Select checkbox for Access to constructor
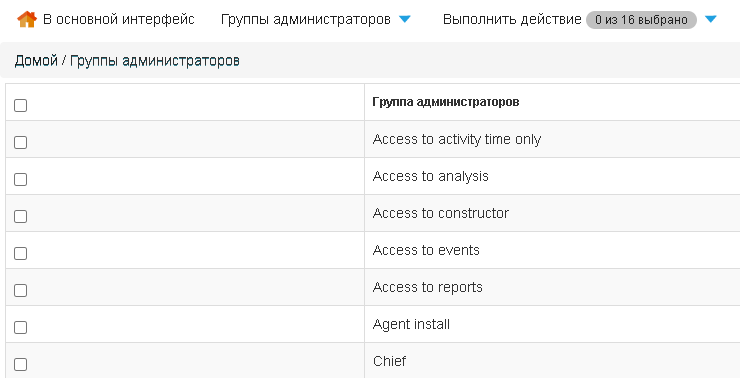Image resolution: width=740 pixels, height=378 pixels. pyautogui.click(x=20, y=217)
